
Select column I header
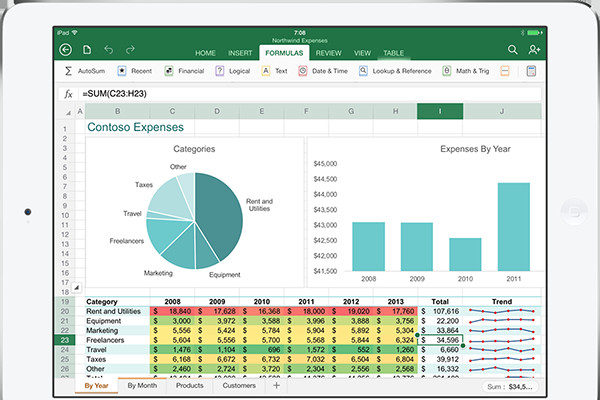click(440, 111)
